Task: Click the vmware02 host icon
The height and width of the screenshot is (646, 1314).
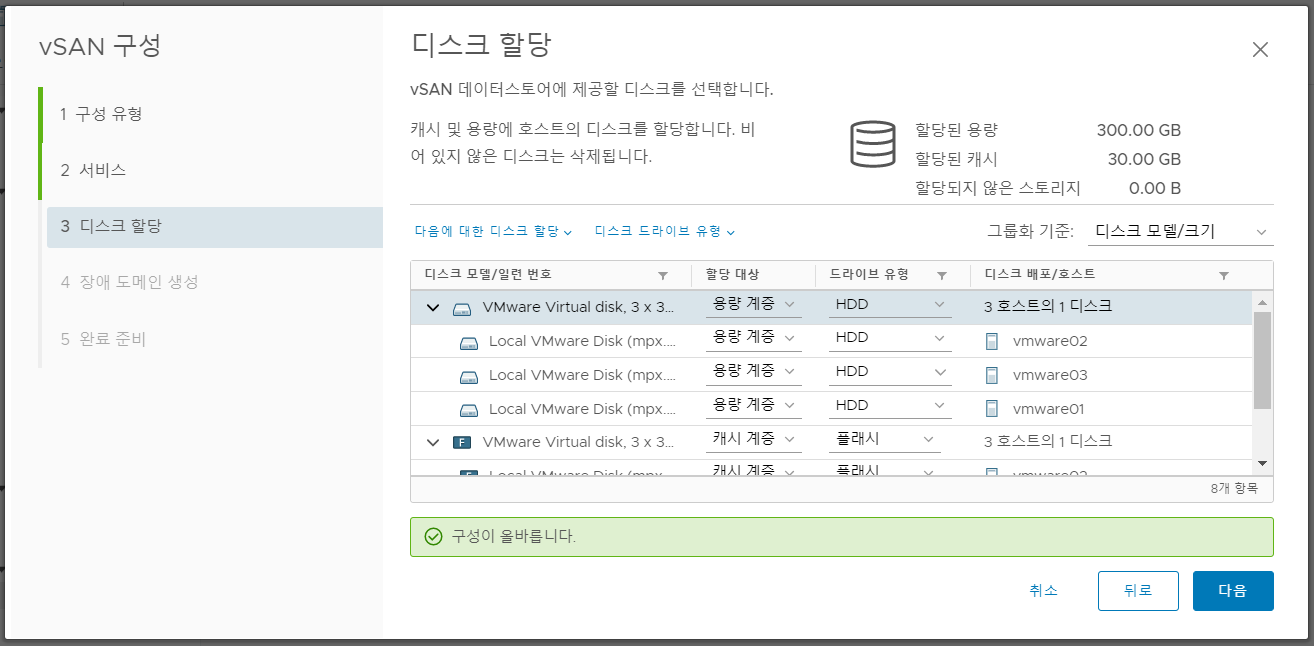Action: tap(991, 341)
